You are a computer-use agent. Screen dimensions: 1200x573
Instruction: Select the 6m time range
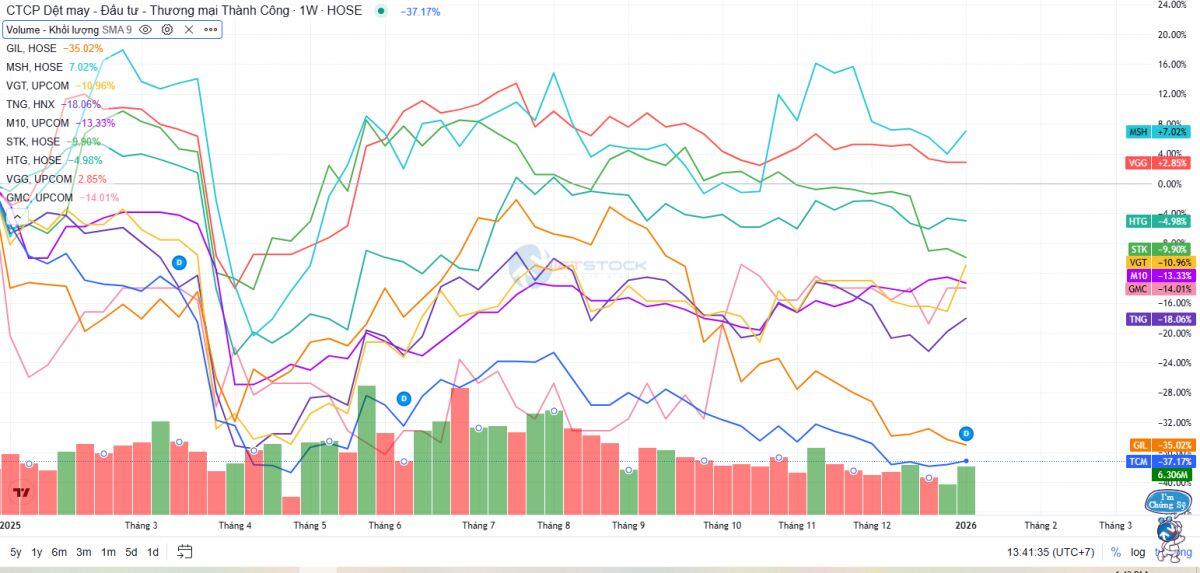[x=60, y=552]
